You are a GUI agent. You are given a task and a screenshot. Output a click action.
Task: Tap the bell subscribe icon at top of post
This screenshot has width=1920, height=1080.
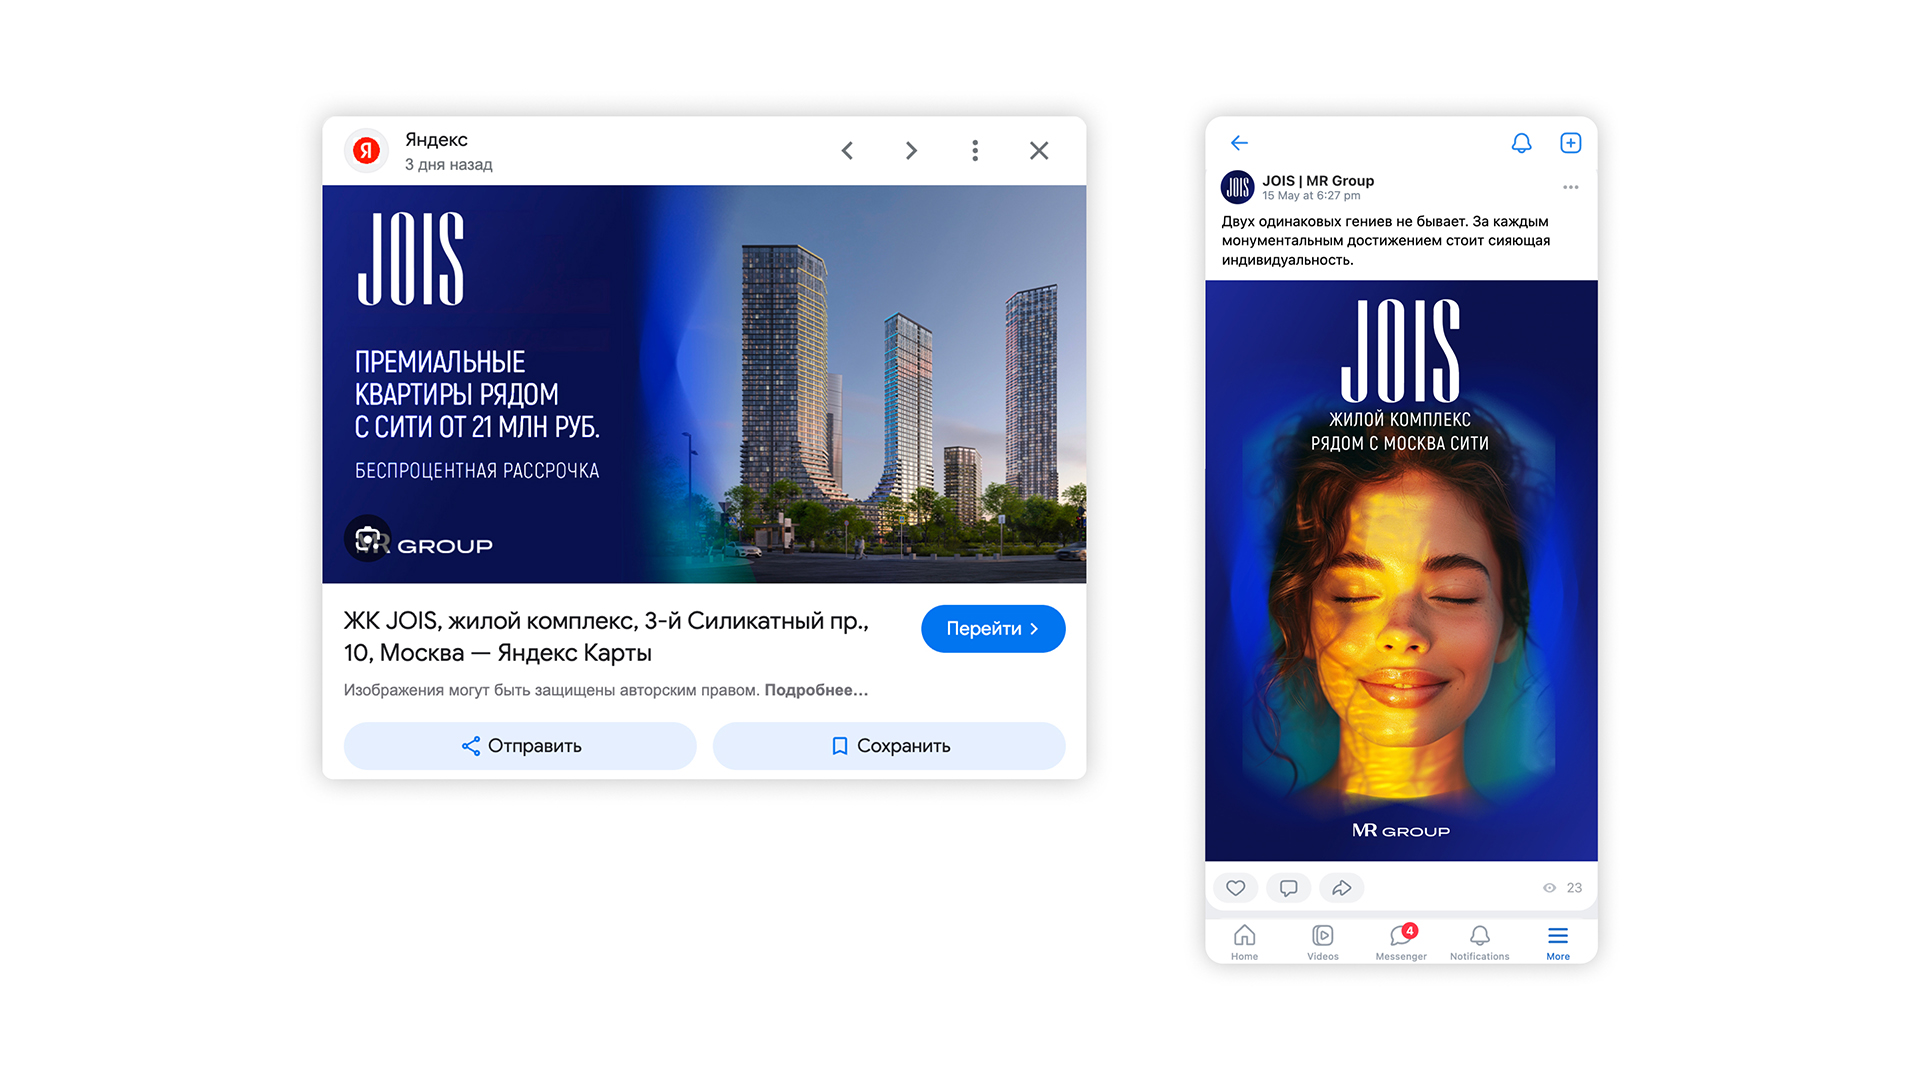[x=1521, y=143]
